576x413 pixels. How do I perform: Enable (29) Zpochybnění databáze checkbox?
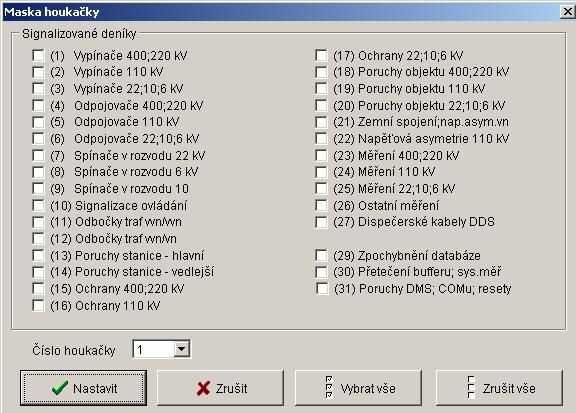click(x=321, y=255)
